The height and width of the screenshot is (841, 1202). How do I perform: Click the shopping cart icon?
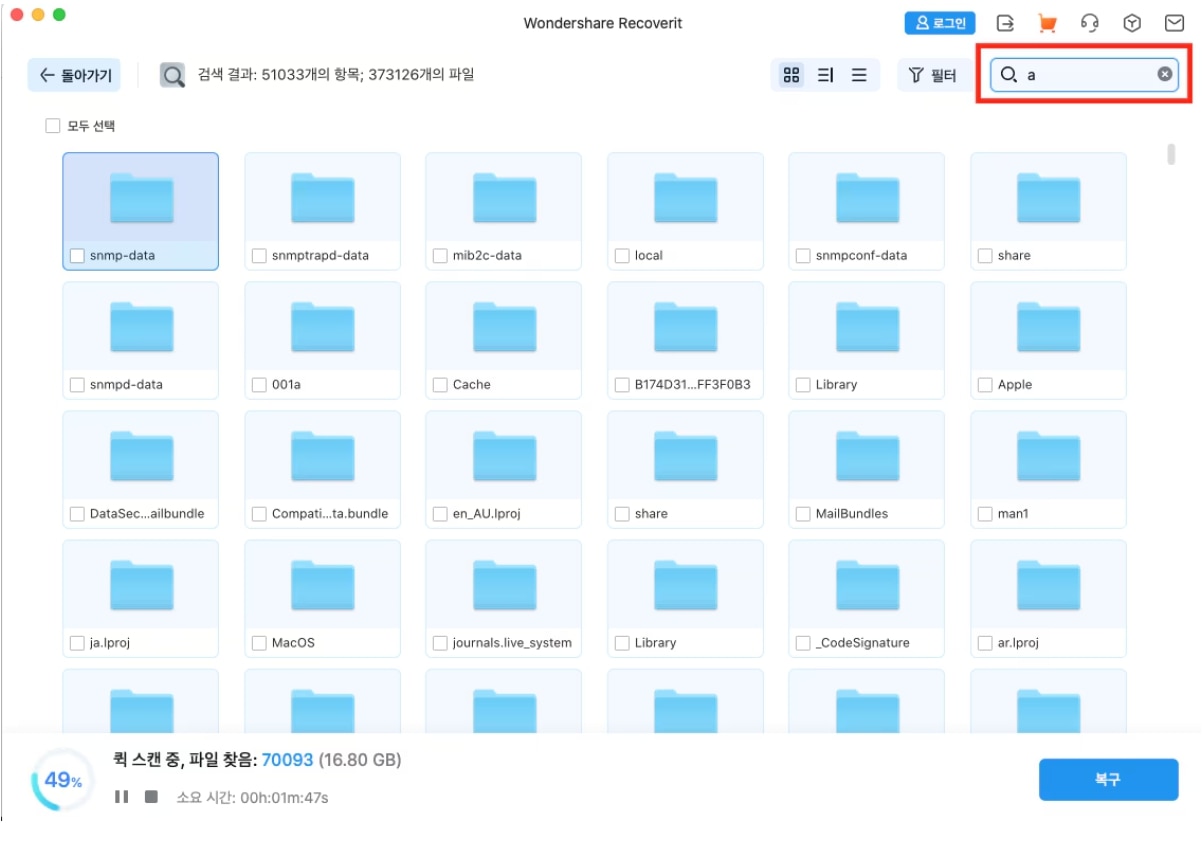click(1047, 23)
